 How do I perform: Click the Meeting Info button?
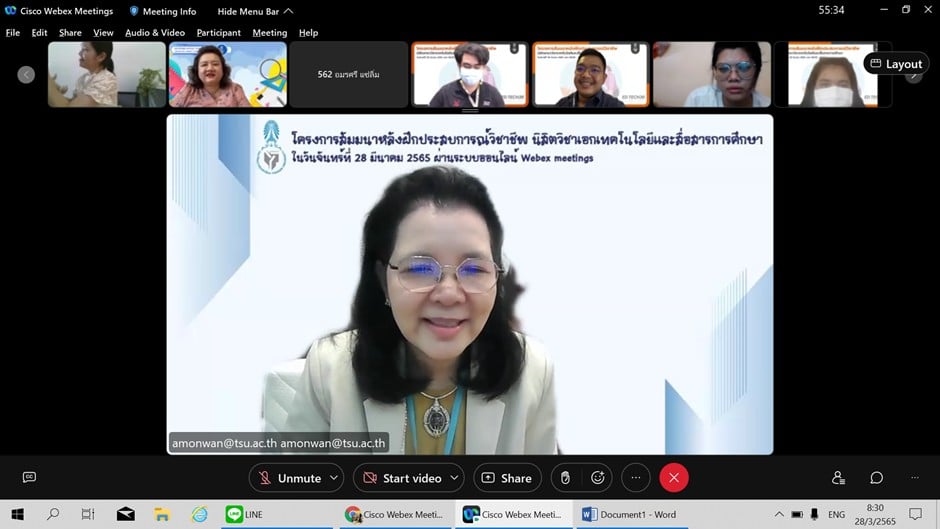pos(163,11)
